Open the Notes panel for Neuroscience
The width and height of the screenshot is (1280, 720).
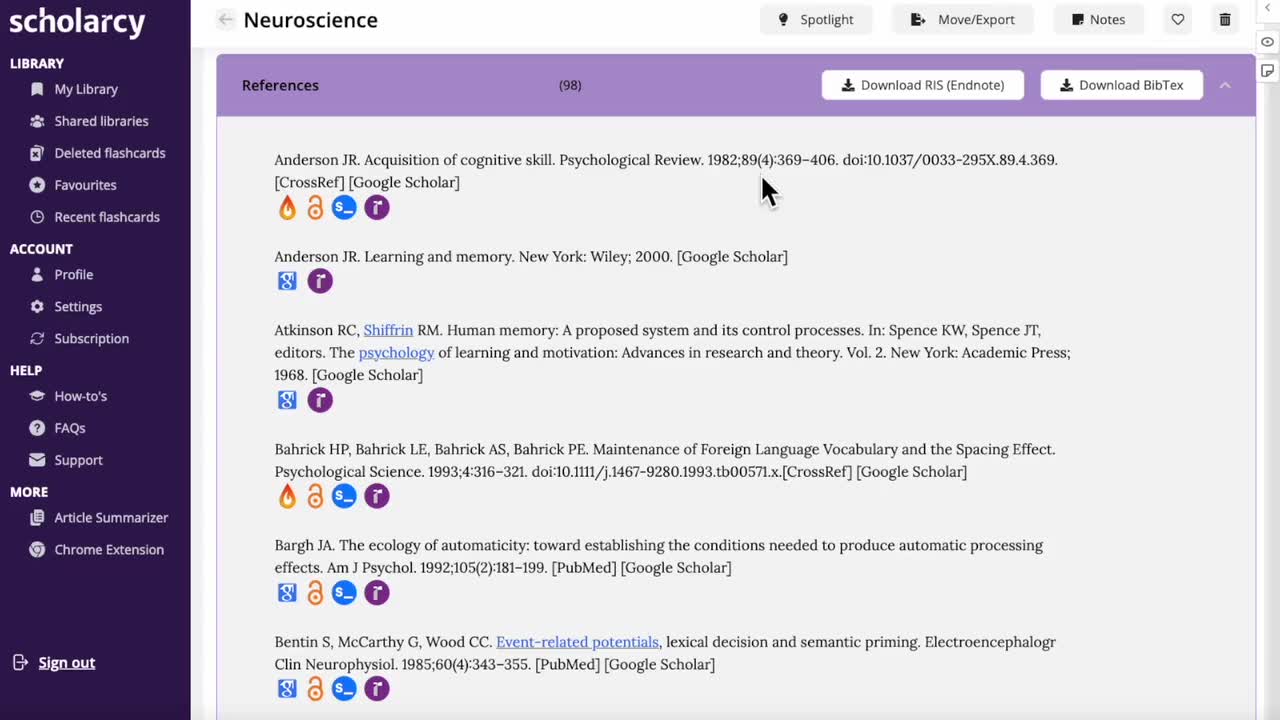coord(1098,19)
